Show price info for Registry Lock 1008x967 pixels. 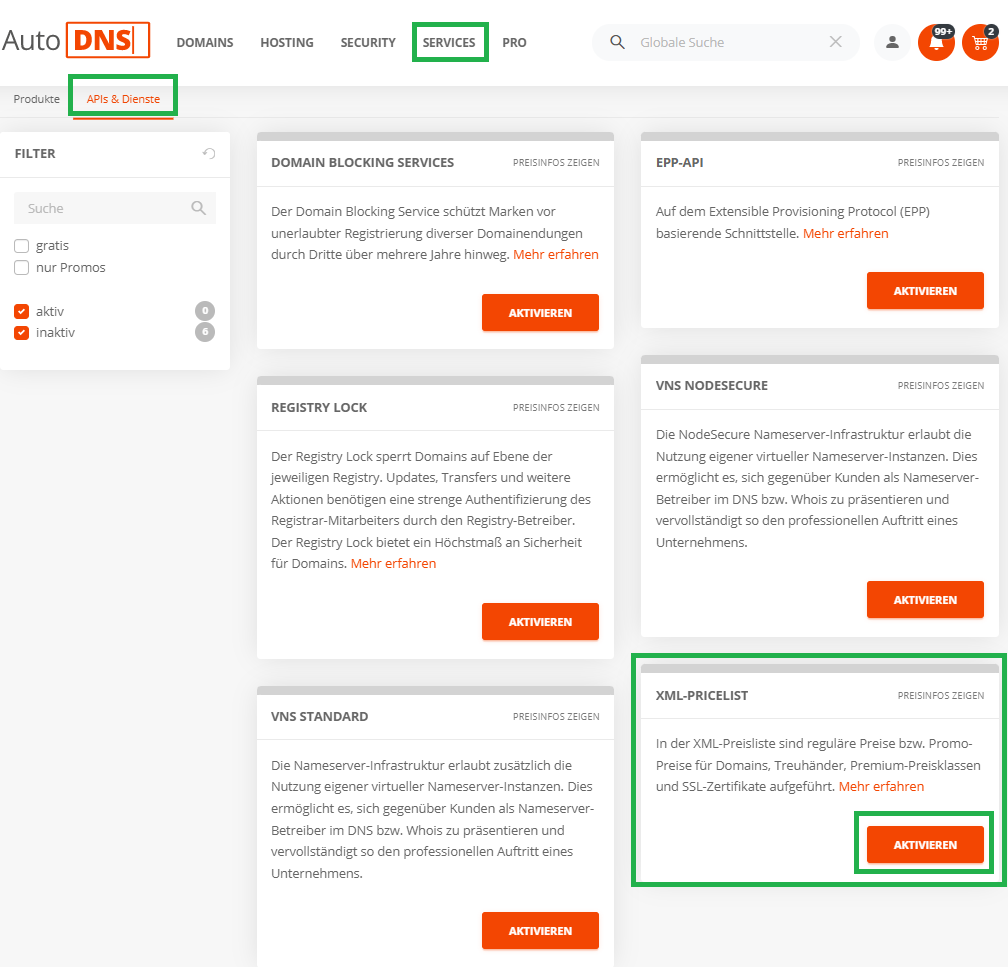(556, 408)
